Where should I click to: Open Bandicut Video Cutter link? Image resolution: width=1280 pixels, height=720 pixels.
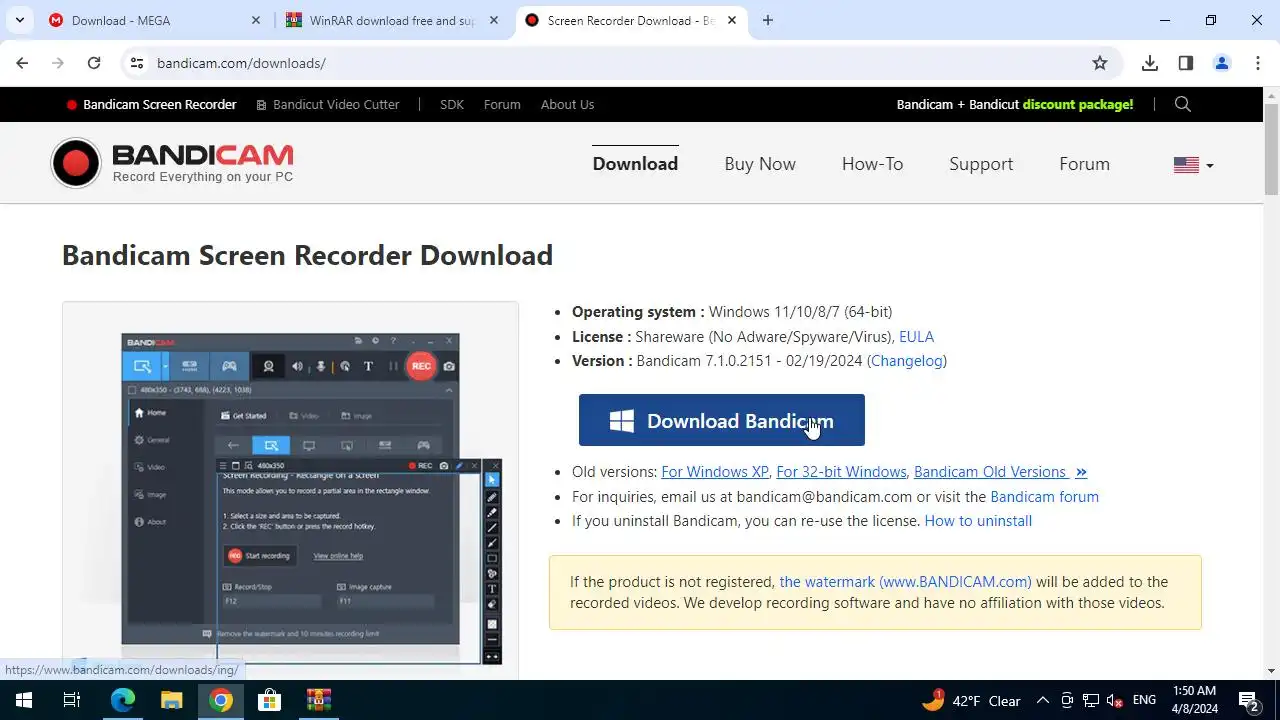(328, 104)
